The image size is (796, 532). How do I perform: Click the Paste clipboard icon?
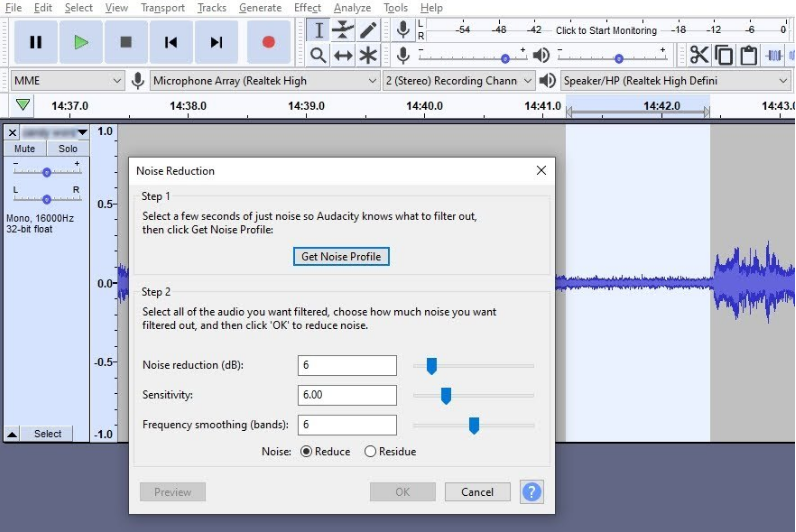[x=749, y=55]
